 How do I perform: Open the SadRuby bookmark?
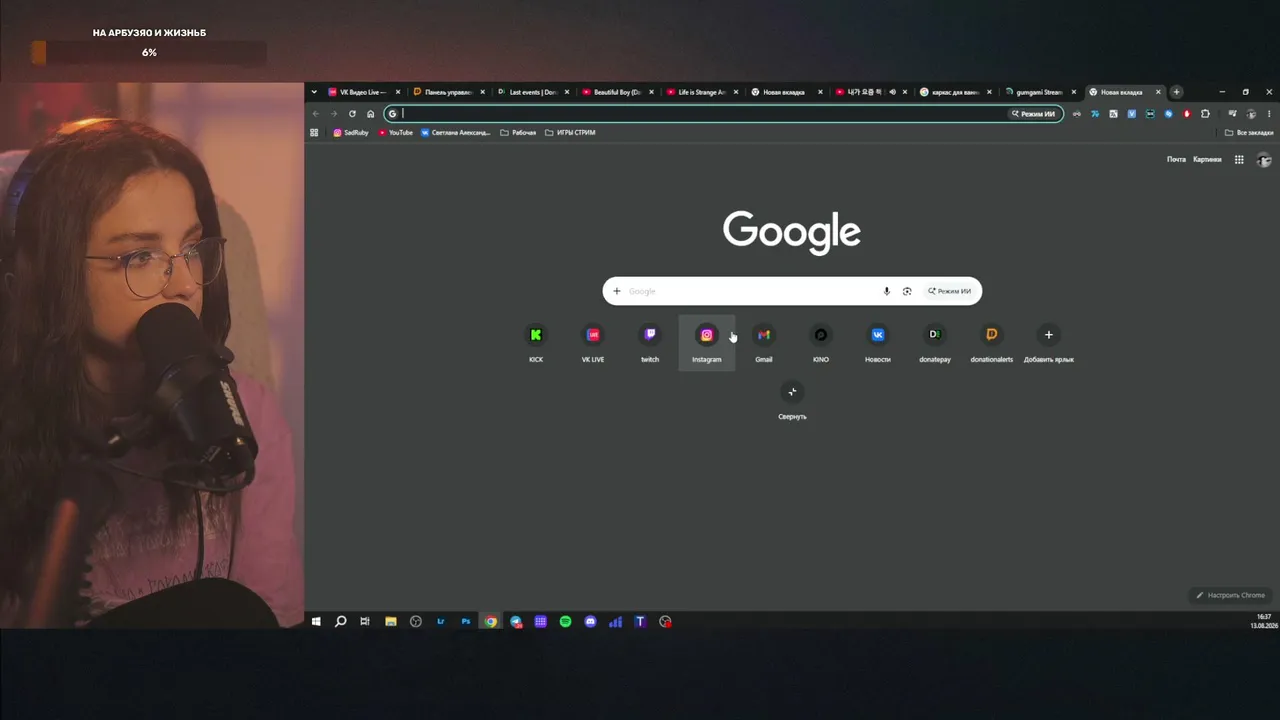point(351,132)
